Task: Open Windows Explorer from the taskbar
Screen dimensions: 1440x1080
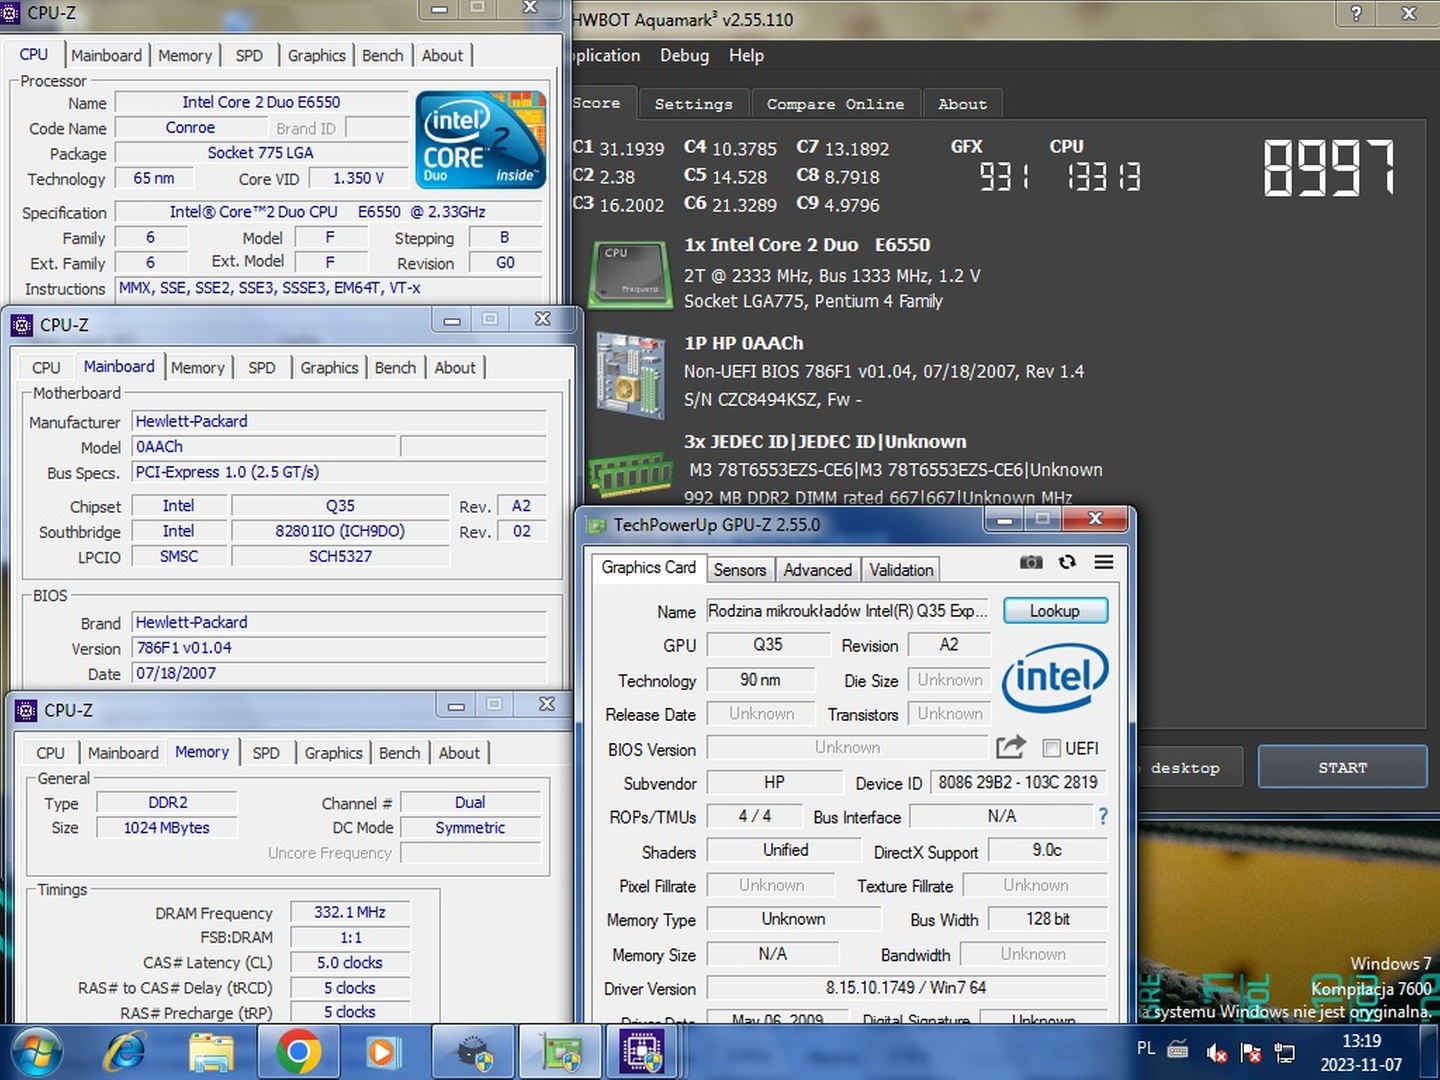Action: click(212, 1053)
